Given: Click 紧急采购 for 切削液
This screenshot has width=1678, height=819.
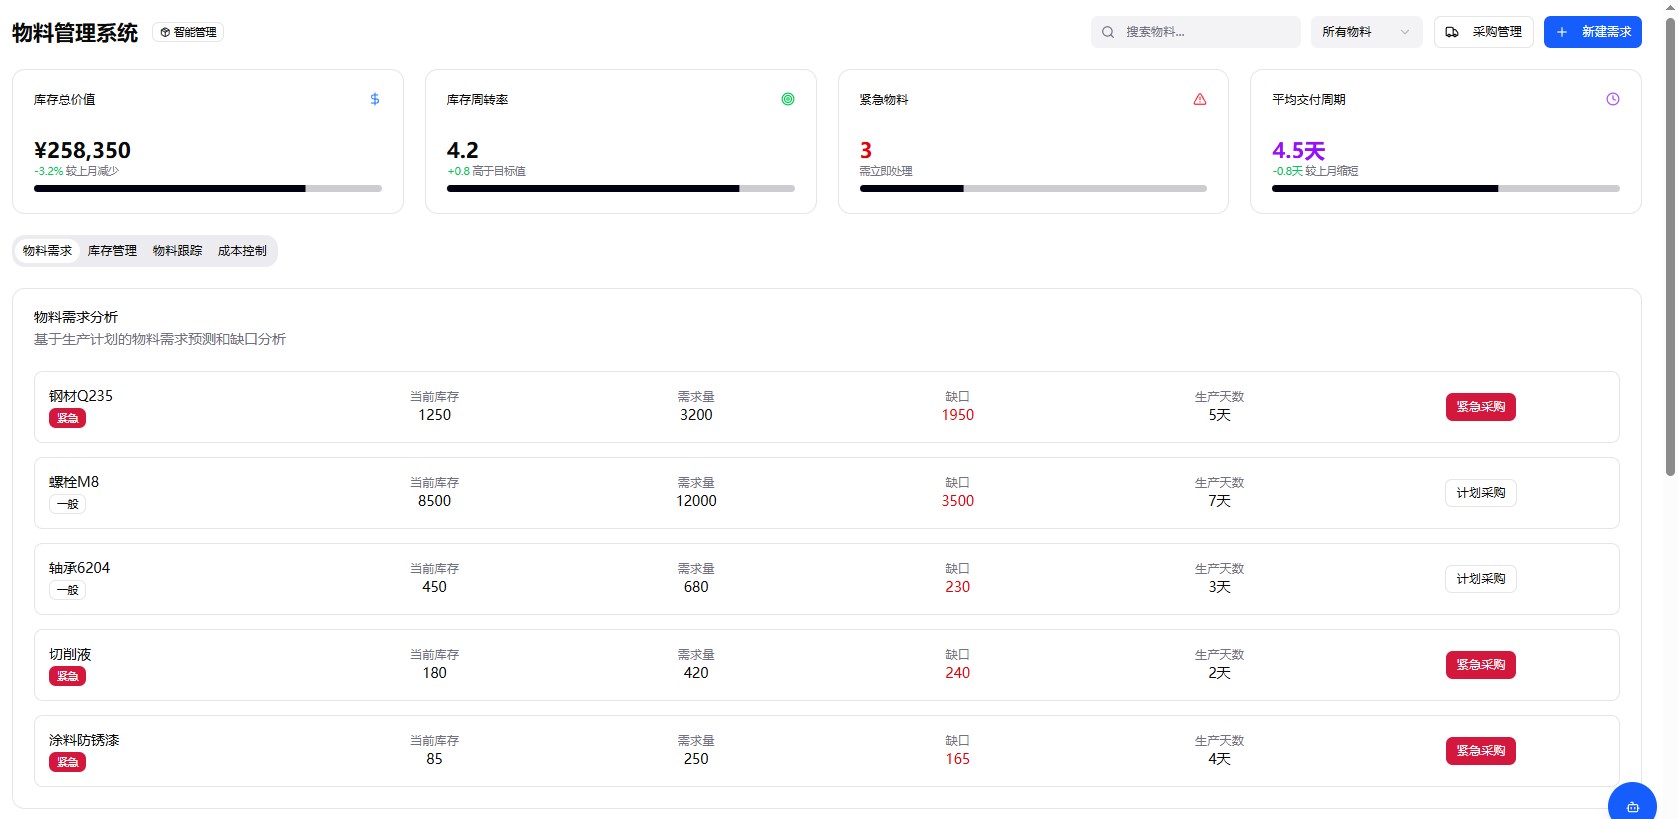Looking at the screenshot, I should (x=1480, y=665).
